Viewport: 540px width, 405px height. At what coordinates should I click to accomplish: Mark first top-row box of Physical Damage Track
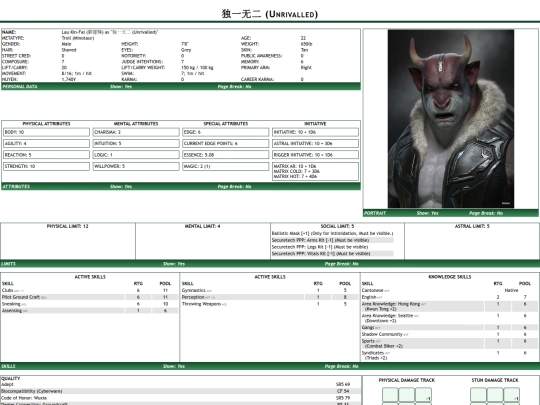390,395
